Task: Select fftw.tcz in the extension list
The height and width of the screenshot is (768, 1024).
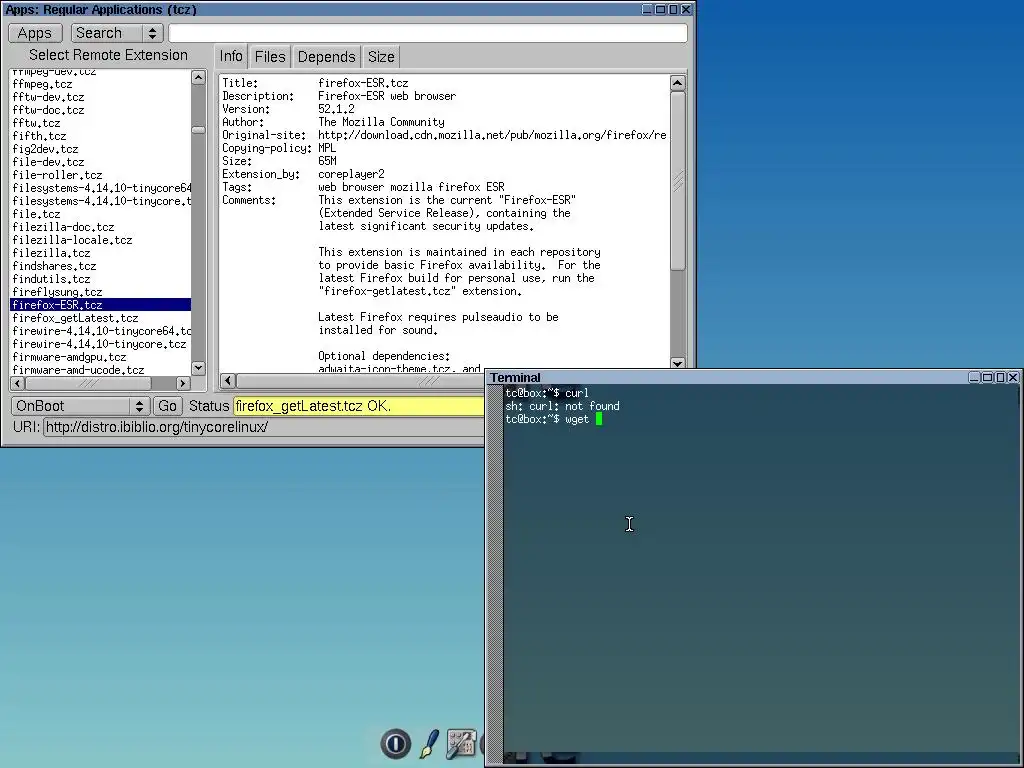Action: tap(100, 123)
